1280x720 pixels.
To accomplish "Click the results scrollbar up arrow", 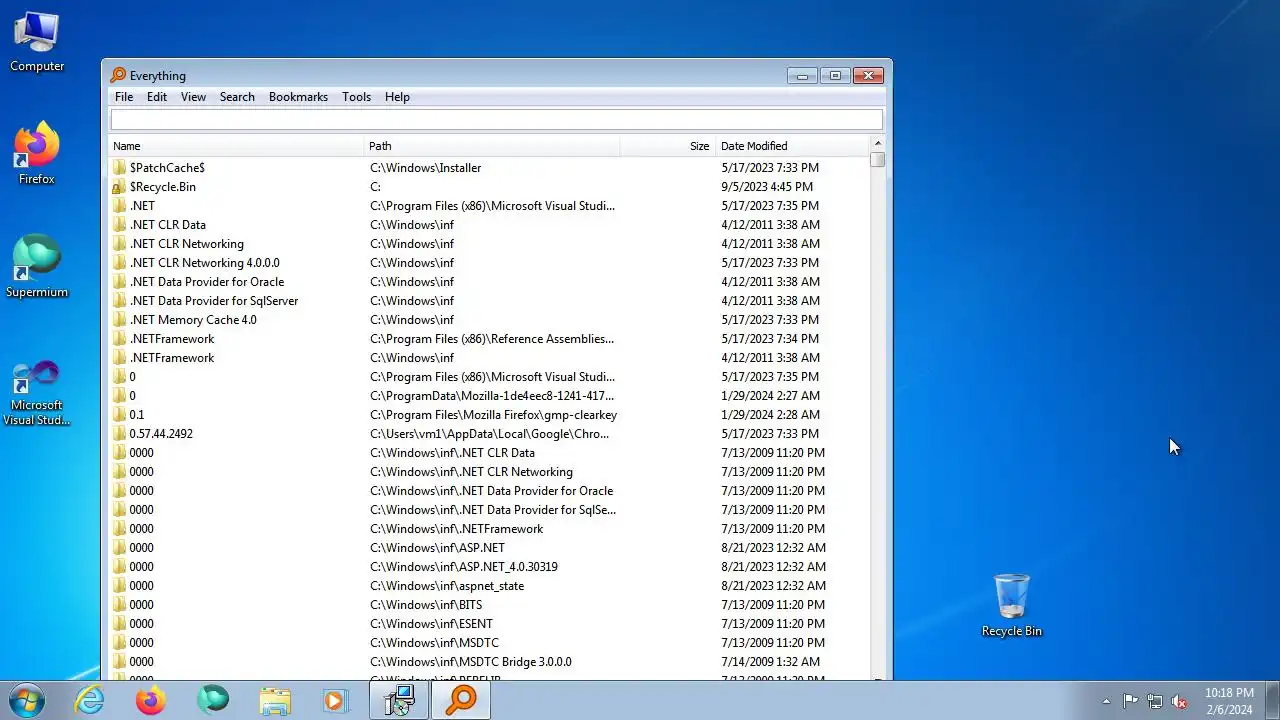I will tap(877, 144).
